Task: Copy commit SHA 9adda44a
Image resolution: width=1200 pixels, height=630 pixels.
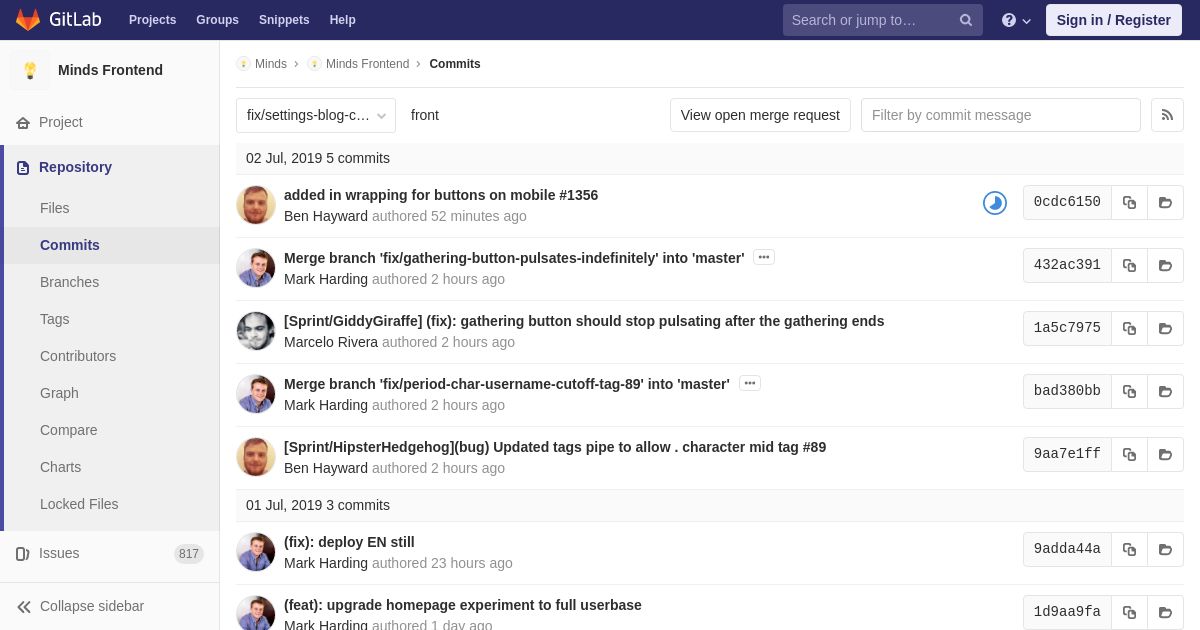Action: [1129, 549]
